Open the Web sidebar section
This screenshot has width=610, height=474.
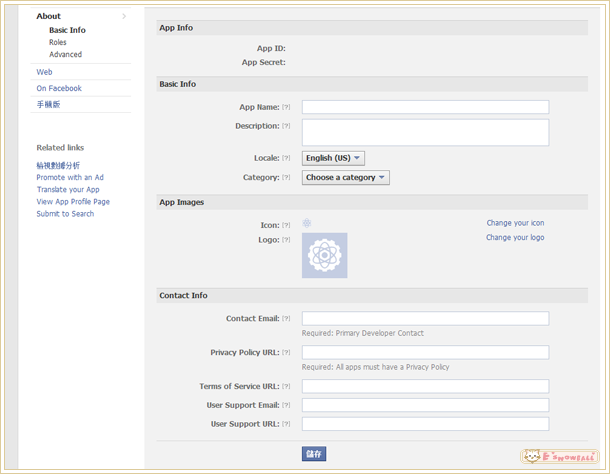[x=44, y=72]
